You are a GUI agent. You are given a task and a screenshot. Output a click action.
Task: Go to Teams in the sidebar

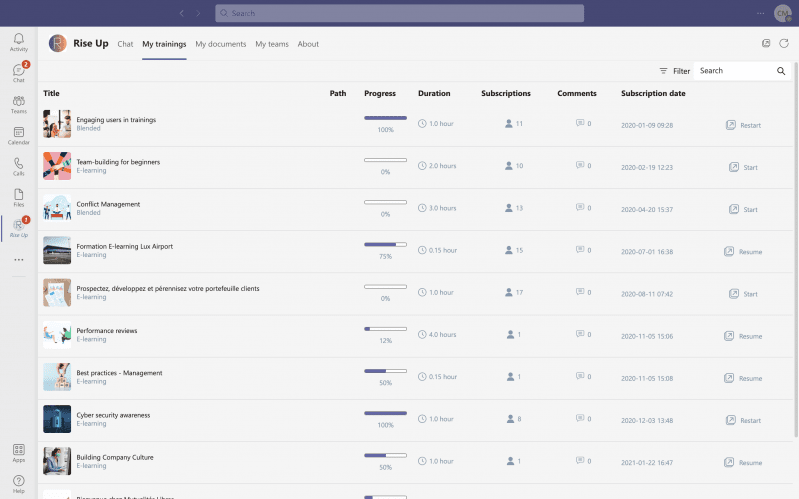[18, 104]
